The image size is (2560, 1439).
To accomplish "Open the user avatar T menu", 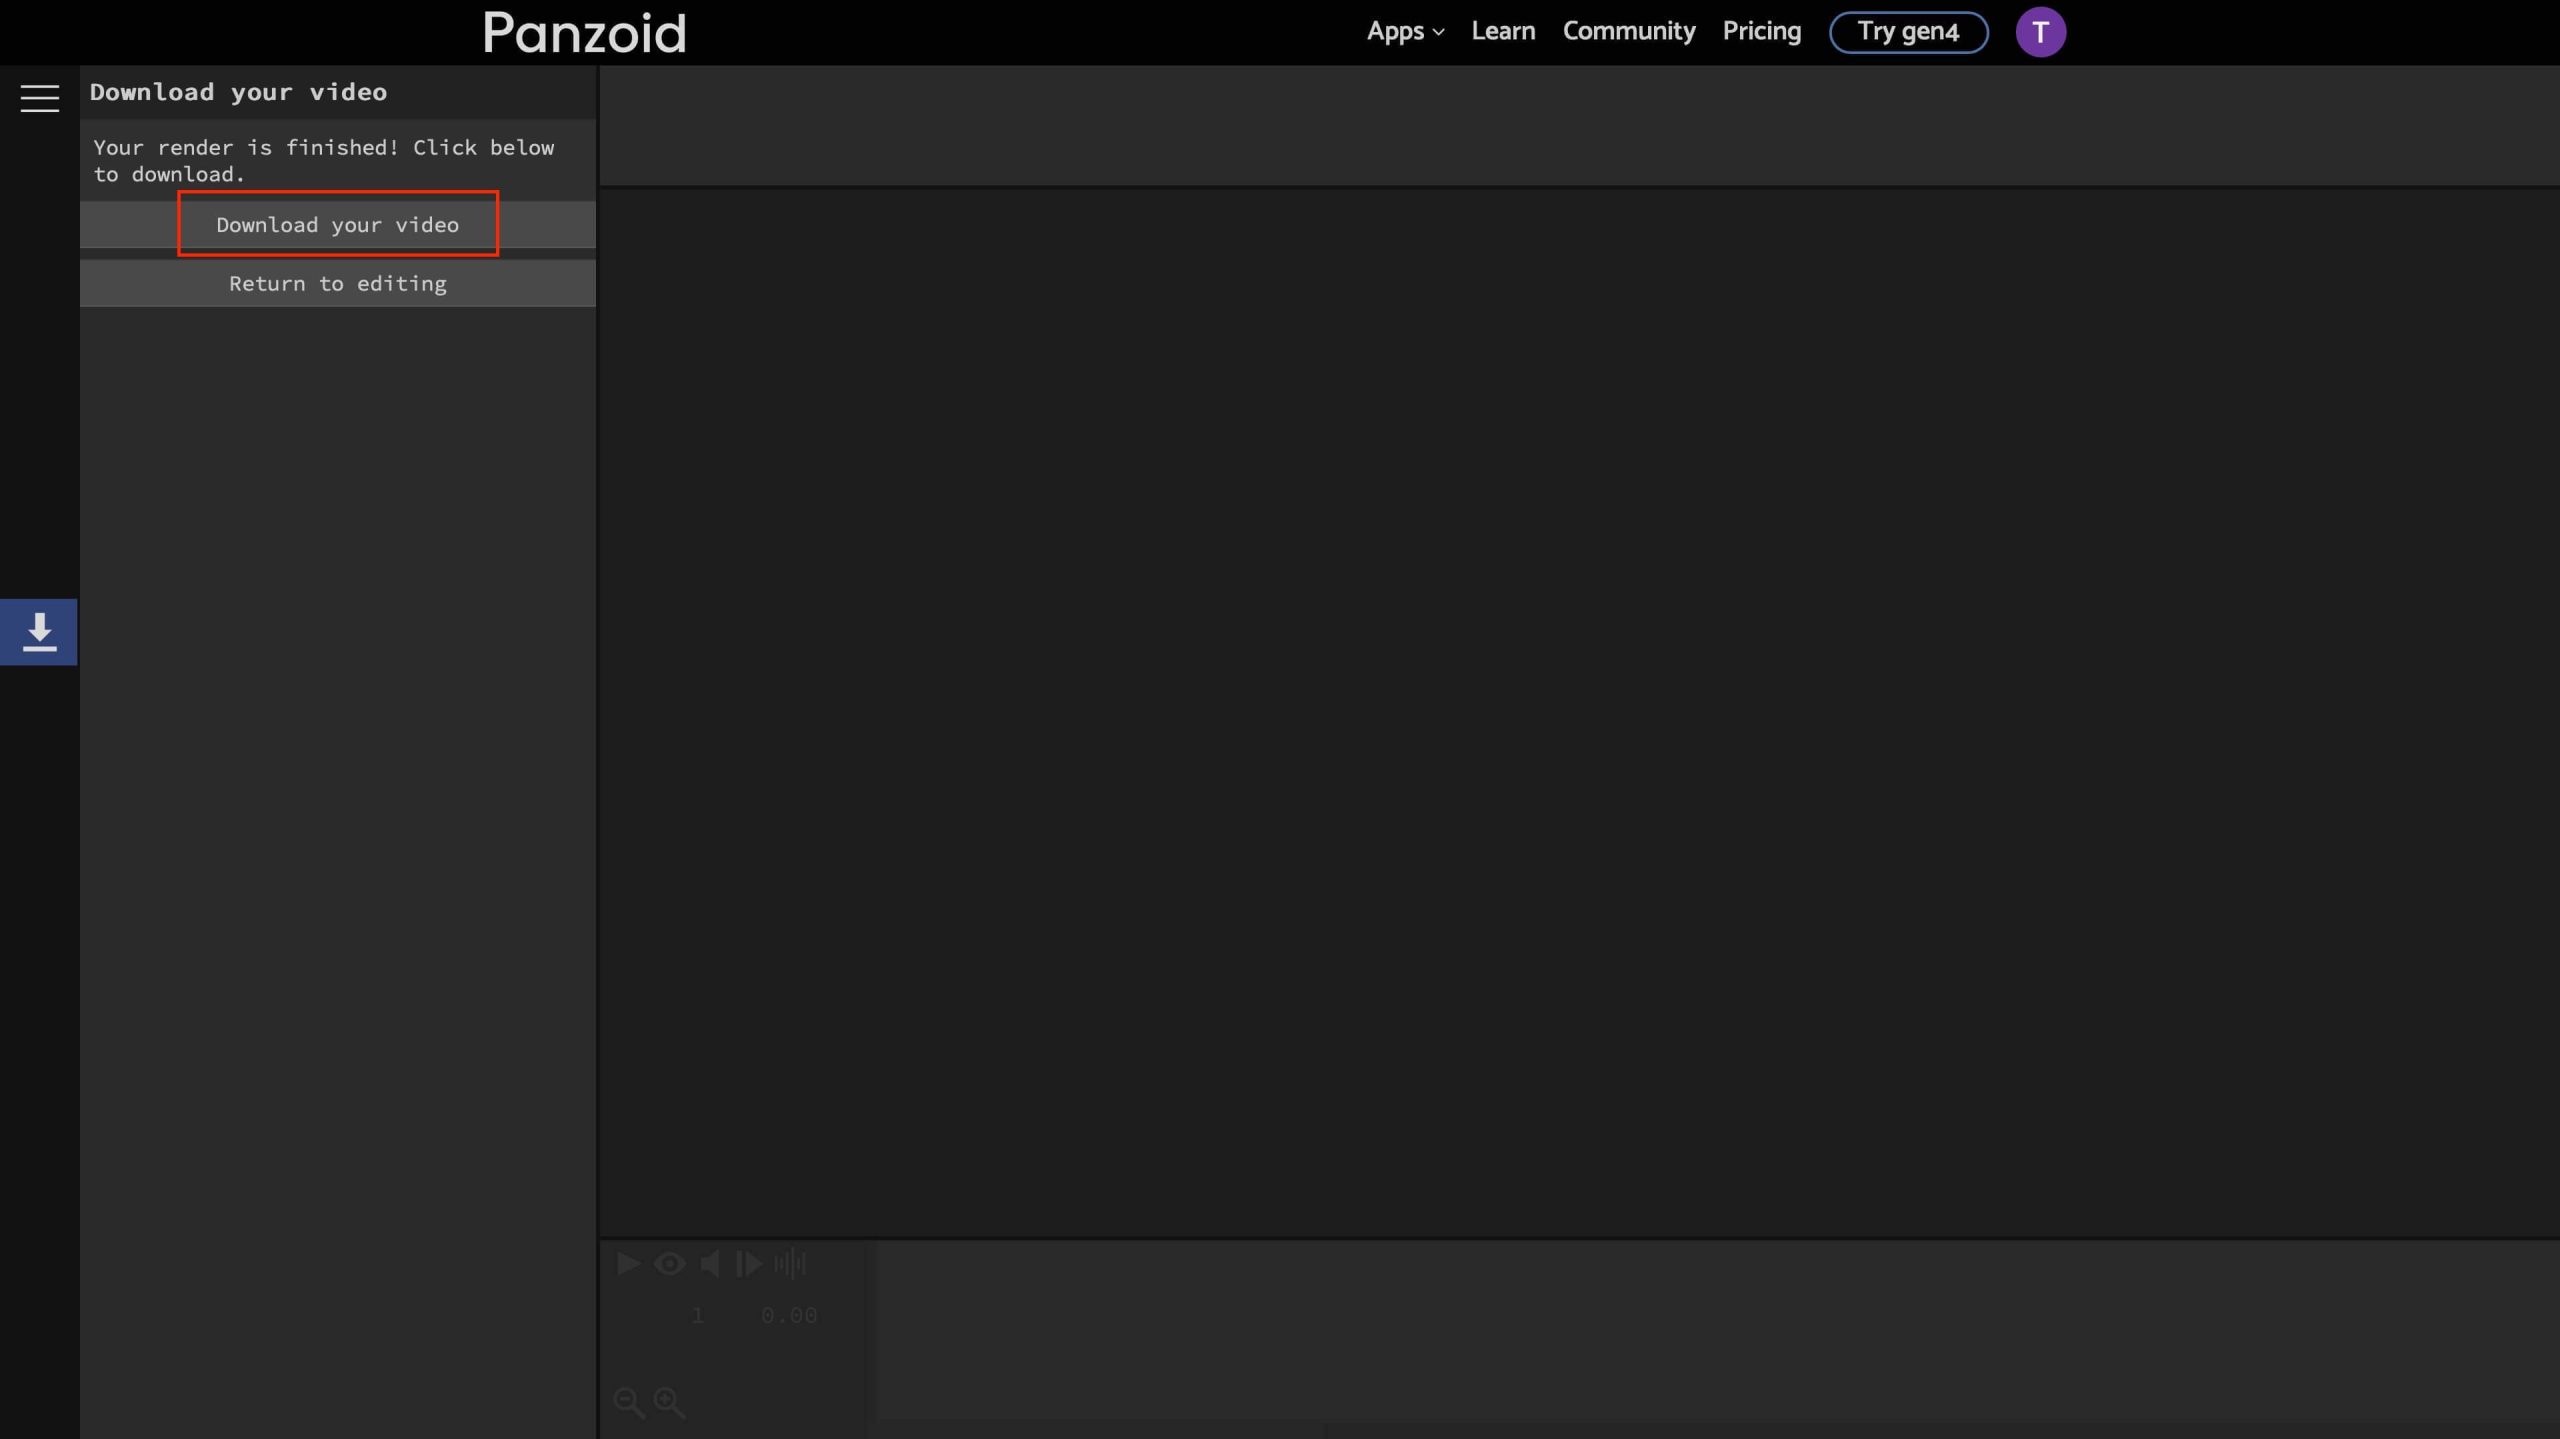I will click(2040, 32).
